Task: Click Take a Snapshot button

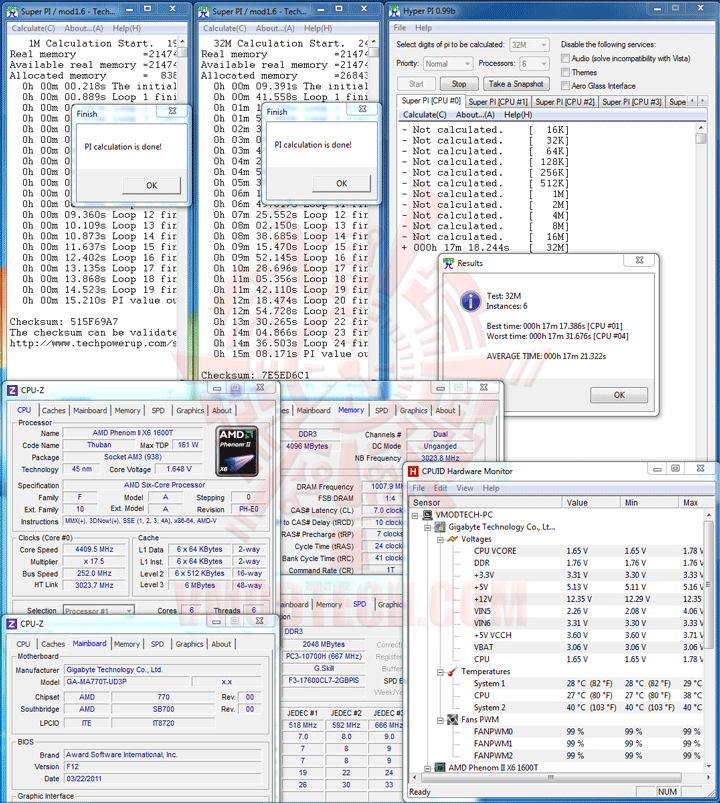Action: pos(516,83)
